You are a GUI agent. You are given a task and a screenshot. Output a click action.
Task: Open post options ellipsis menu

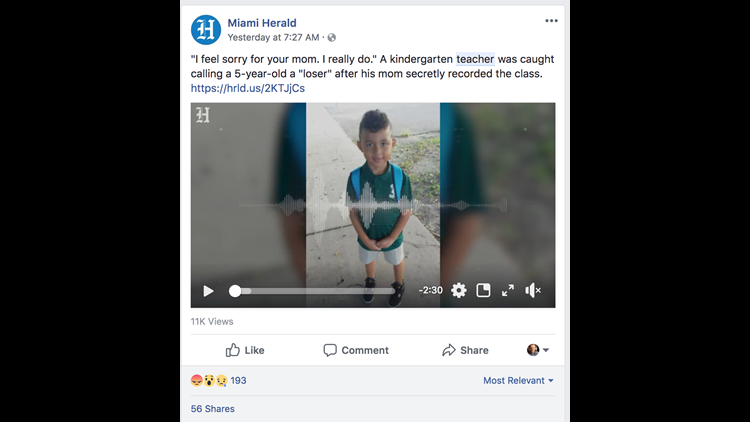click(551, 21)
